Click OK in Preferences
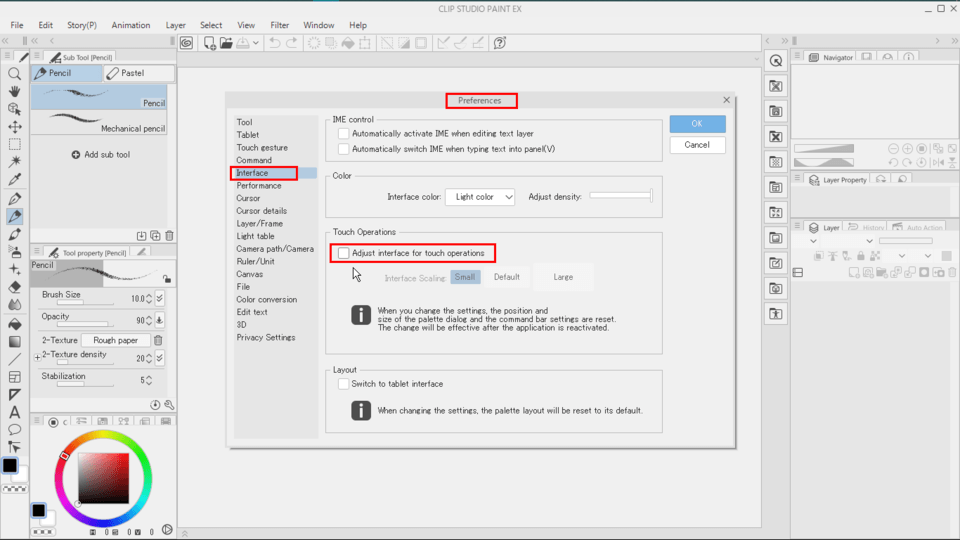The width and height of the screenshot is (960, 540). (x=697, y=124)
